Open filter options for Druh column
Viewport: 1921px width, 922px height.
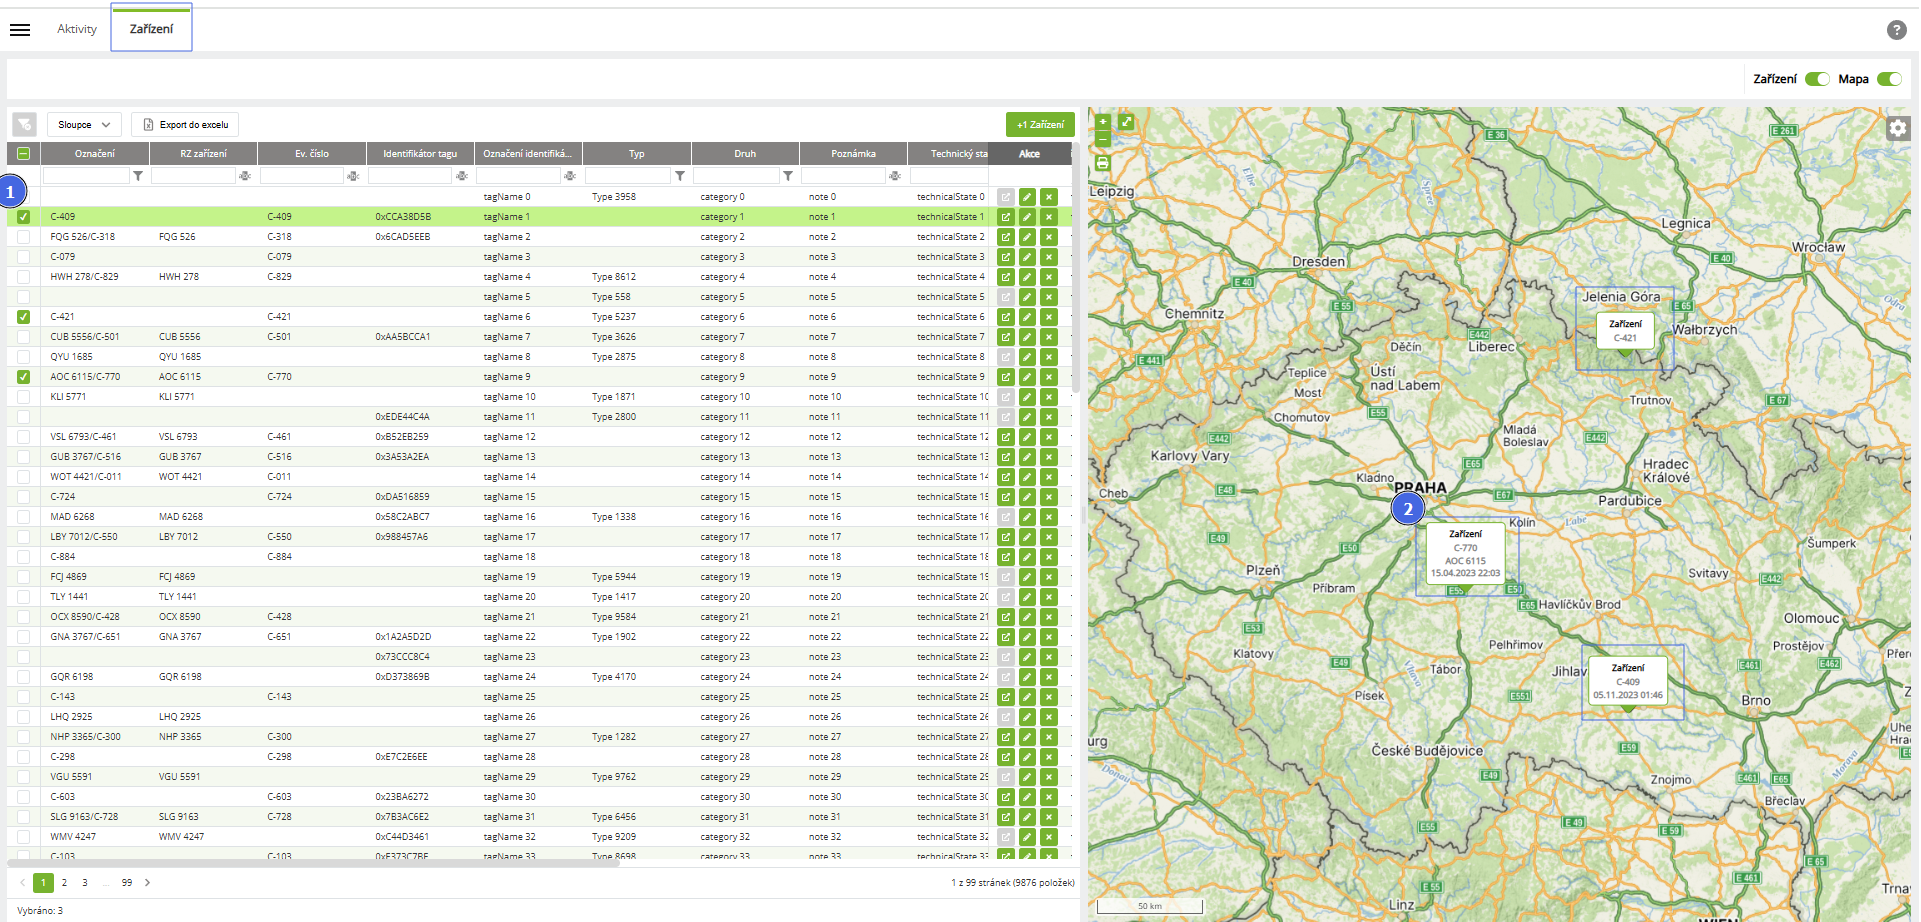tap(788, 176)
